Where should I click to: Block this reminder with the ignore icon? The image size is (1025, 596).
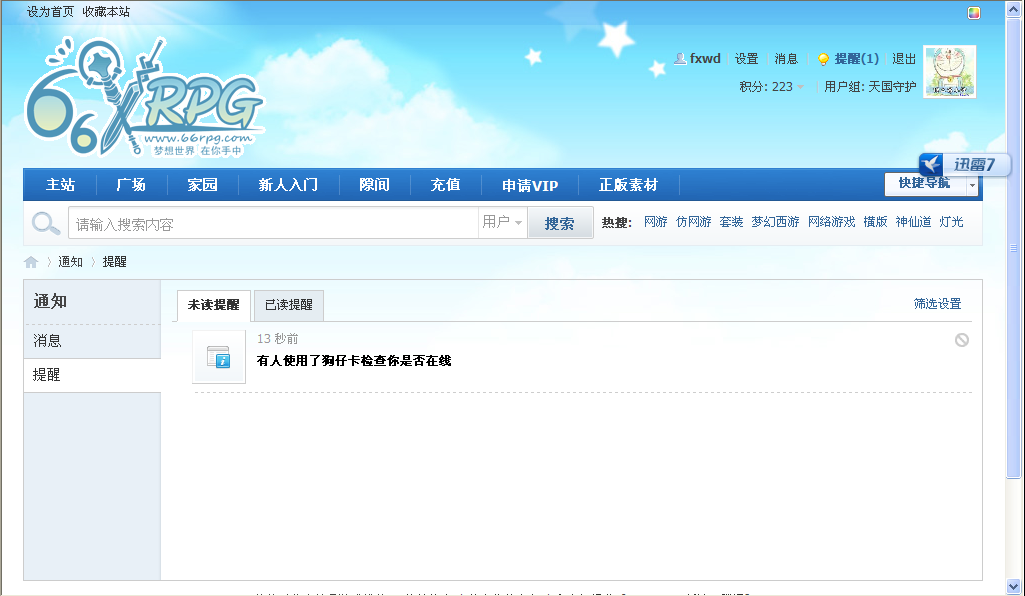point(962,340)
